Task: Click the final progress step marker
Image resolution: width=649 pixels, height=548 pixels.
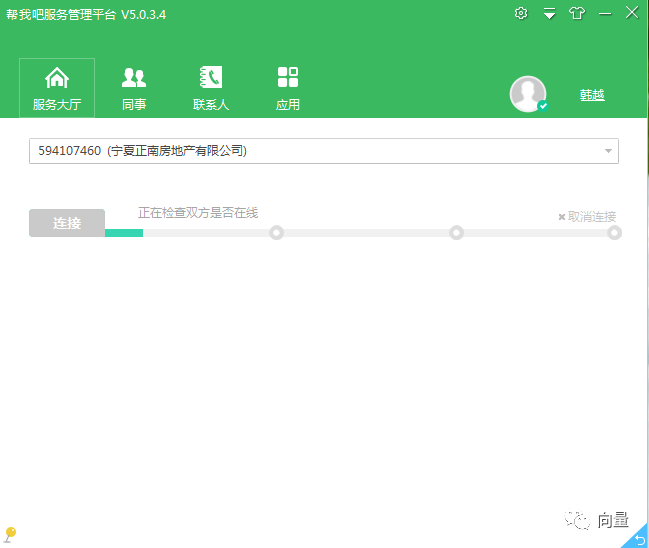Action: coord(614,233)
